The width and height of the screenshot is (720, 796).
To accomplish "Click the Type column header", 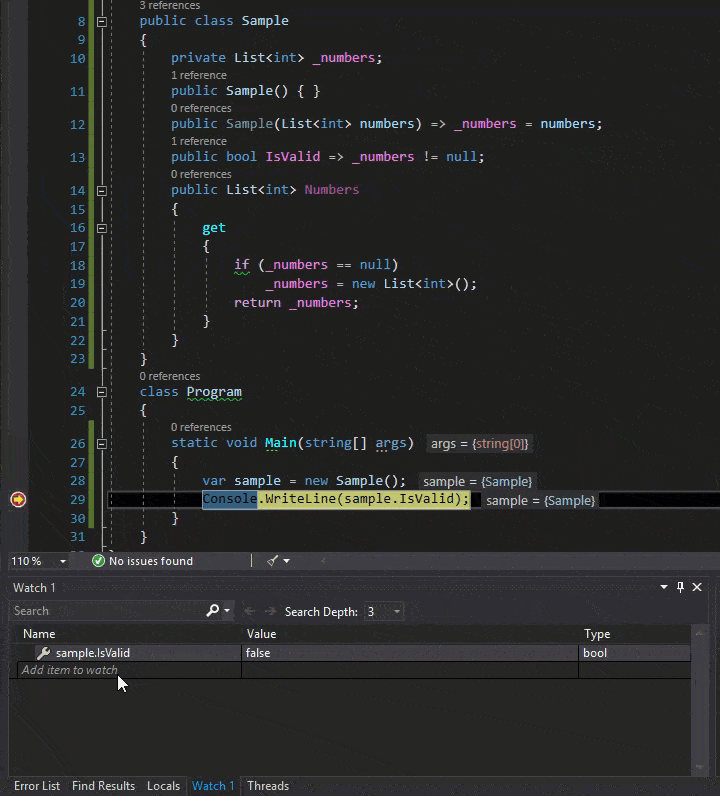I will (597, 634).
